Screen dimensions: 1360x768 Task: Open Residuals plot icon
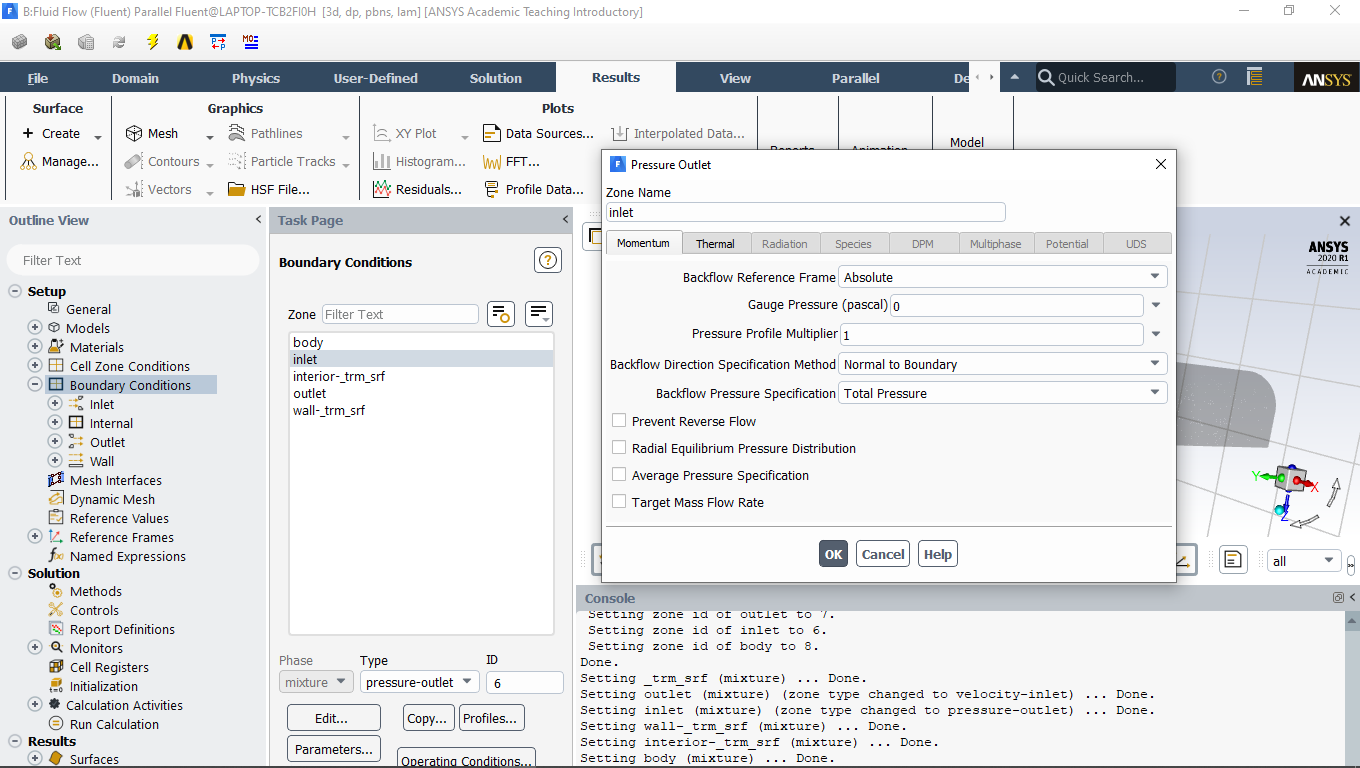pos(381,189)
